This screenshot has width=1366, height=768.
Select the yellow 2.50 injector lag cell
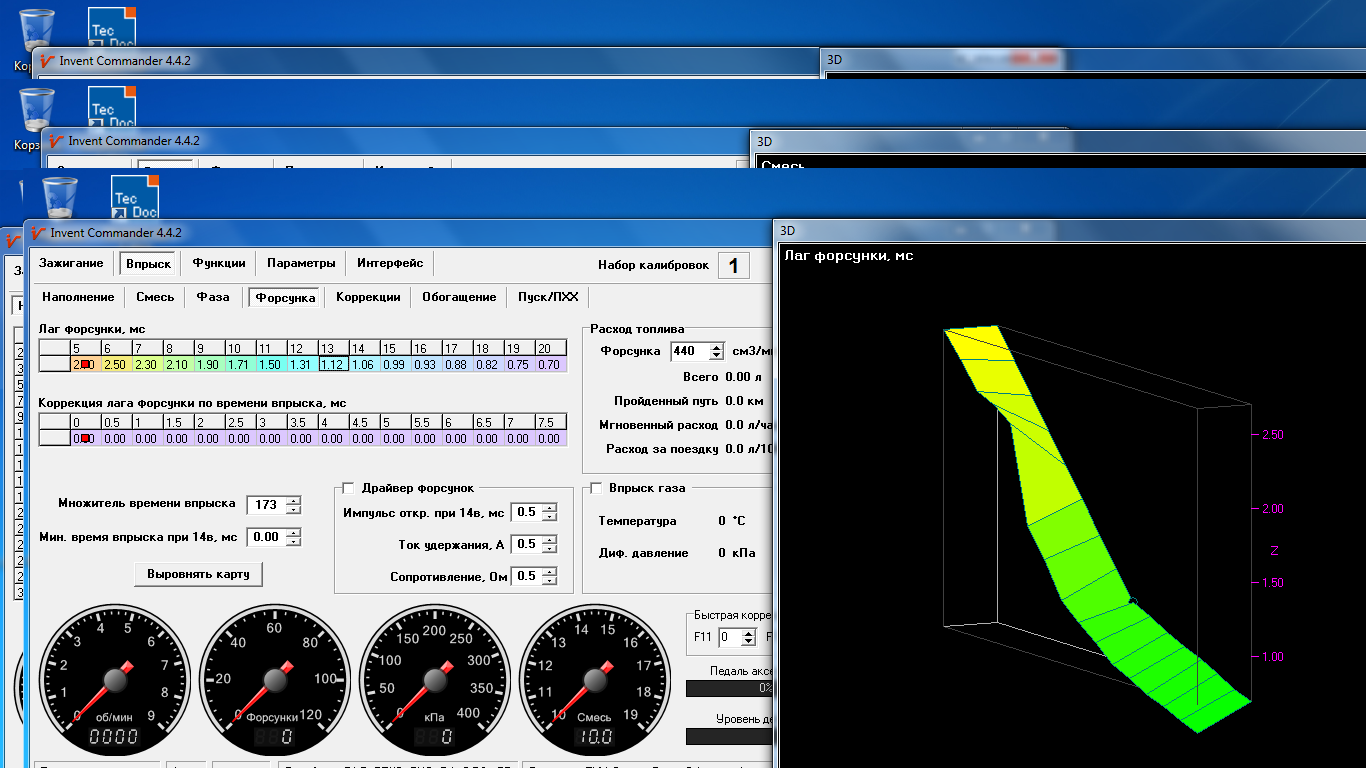(x=115, y=365)
